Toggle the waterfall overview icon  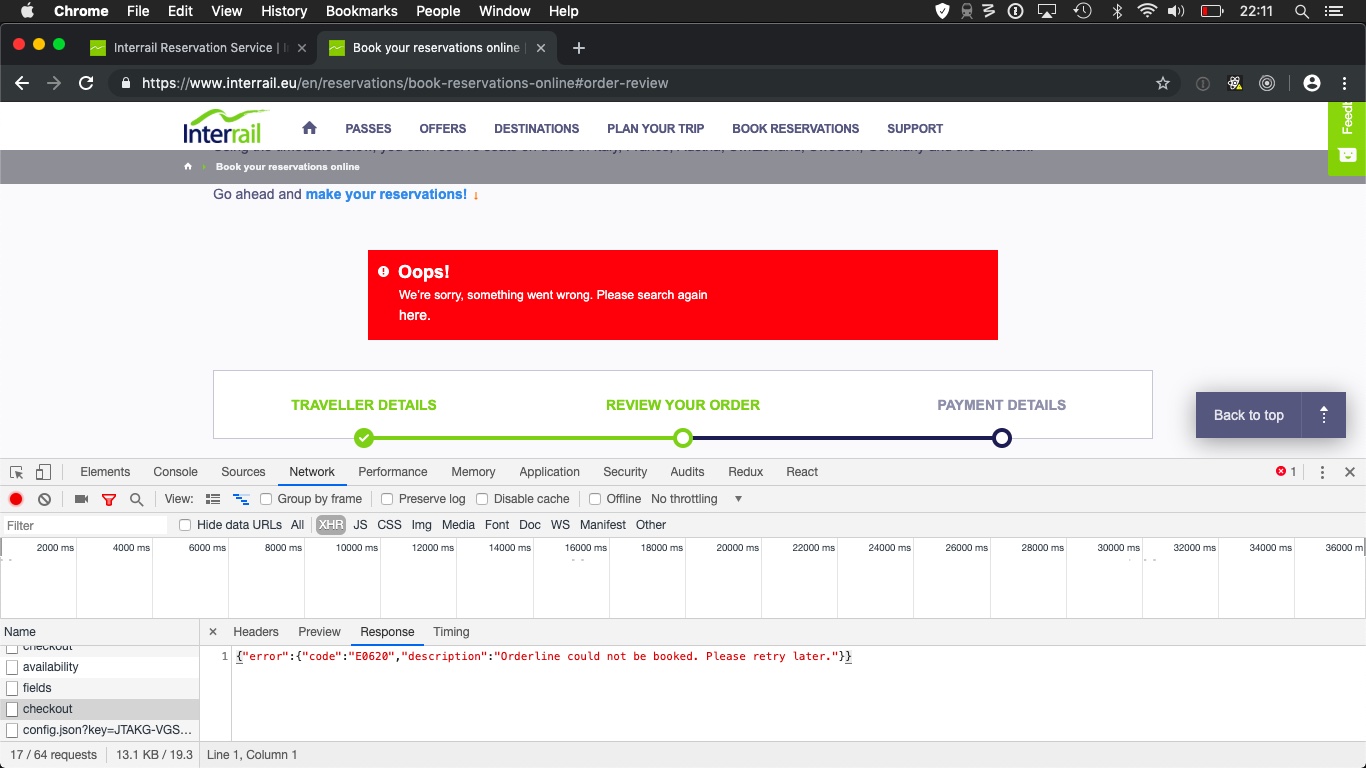[241, 499]
